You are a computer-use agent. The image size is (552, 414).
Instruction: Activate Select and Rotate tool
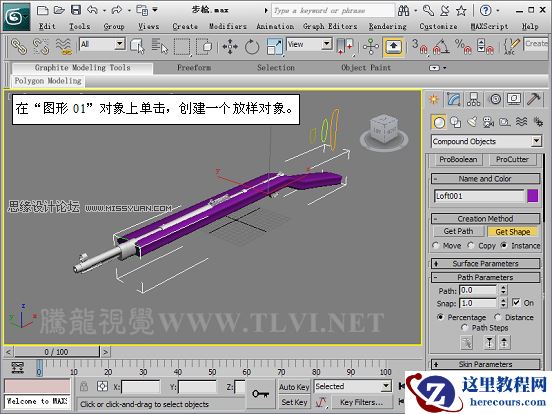click(x=252, y=47)
